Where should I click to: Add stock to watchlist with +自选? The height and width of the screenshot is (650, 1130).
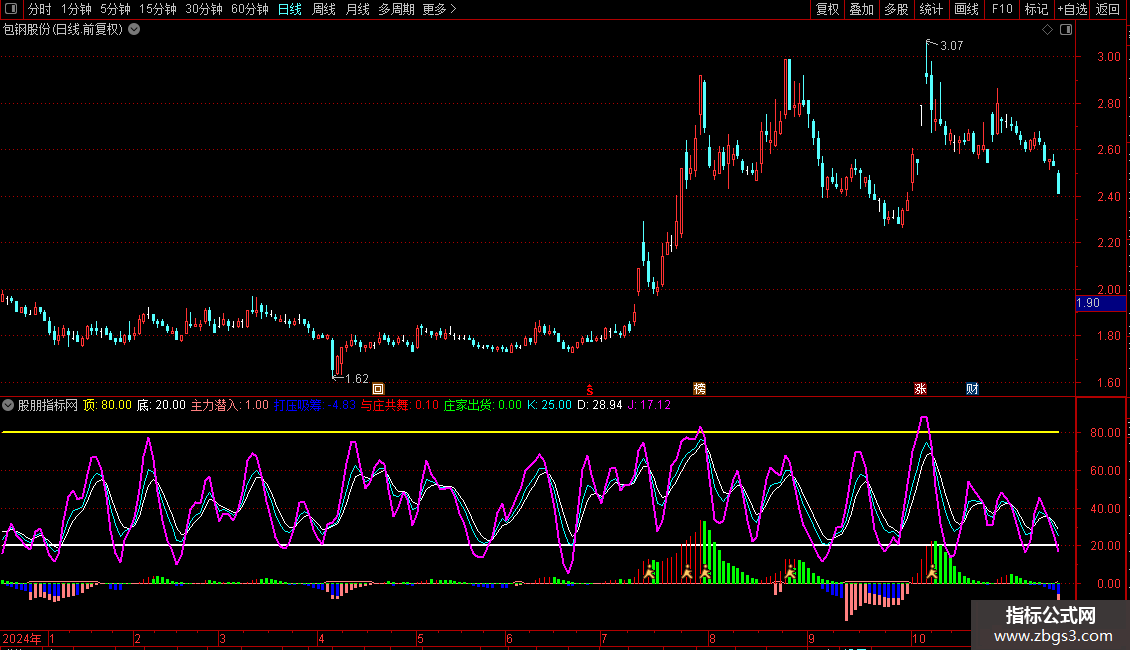1072,9
